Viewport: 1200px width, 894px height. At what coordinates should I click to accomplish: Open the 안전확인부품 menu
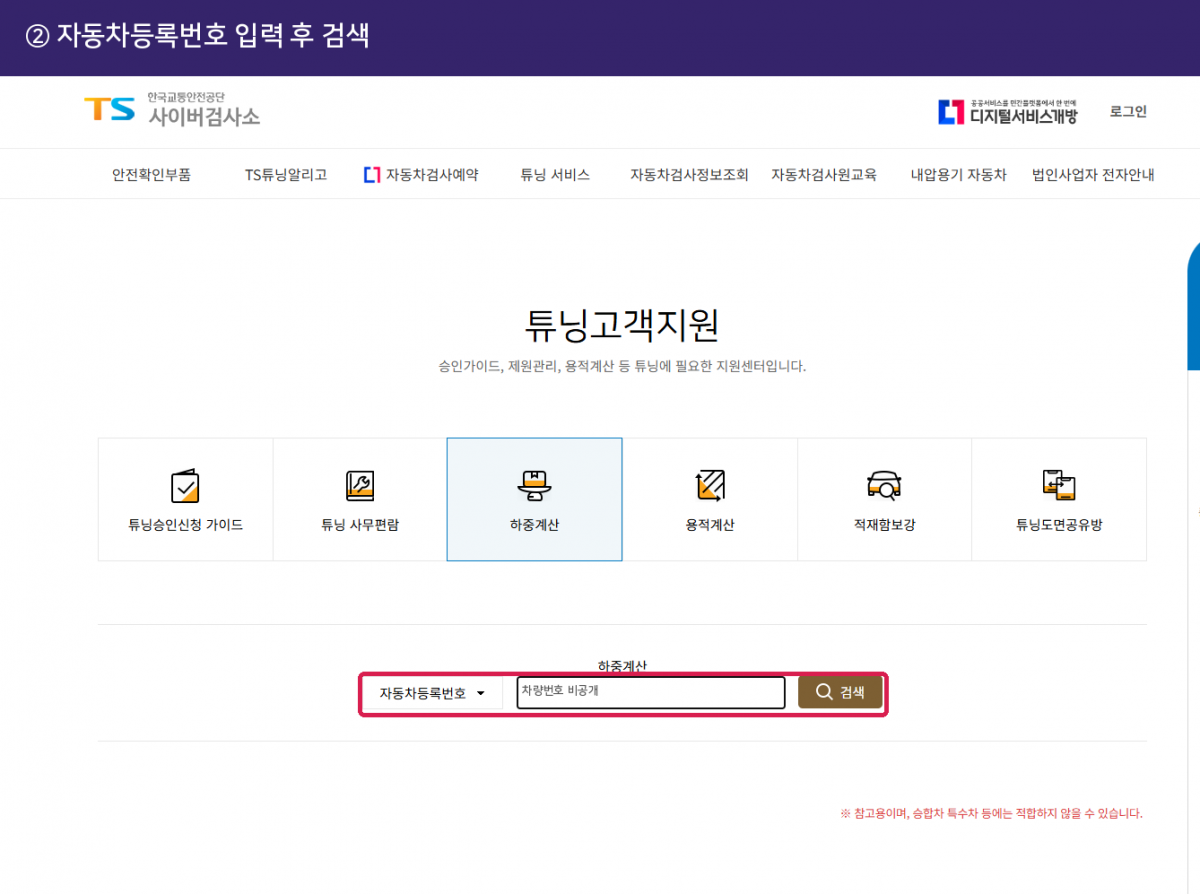pos(151,174)
